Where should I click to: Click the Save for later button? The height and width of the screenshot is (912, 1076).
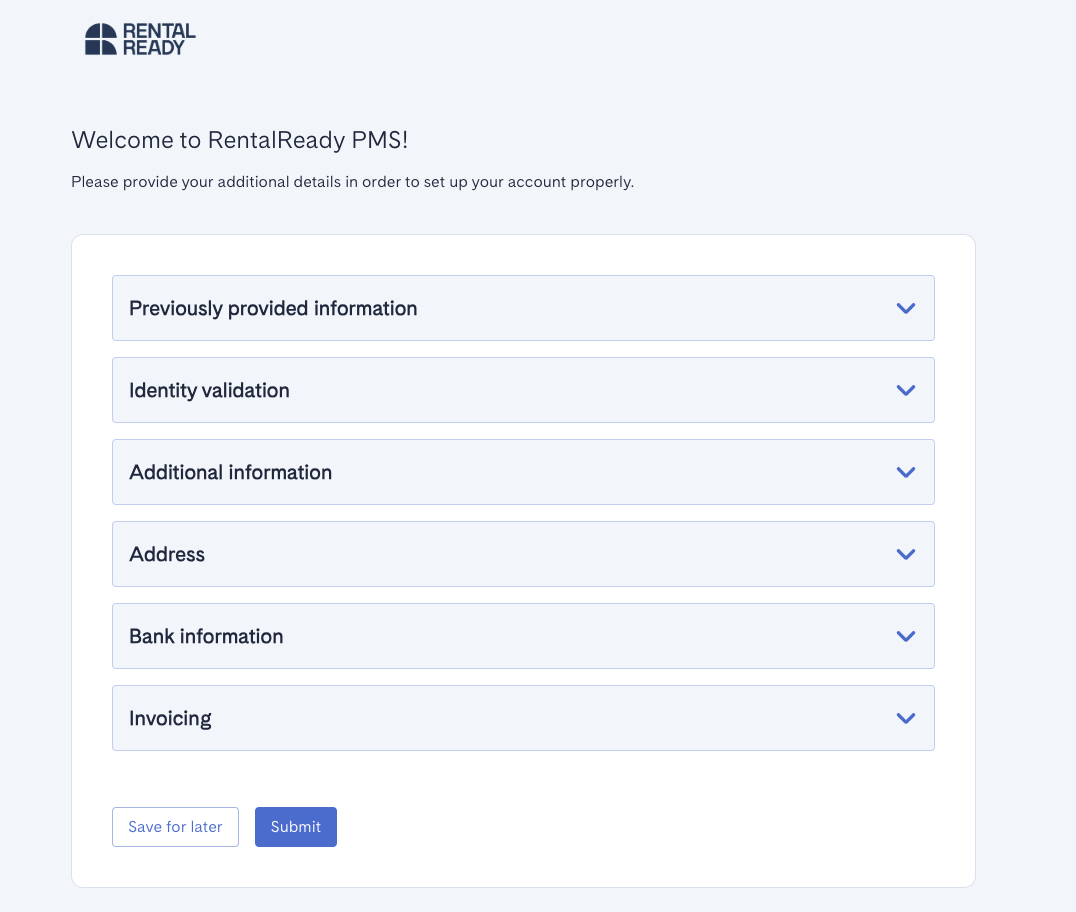176,827
